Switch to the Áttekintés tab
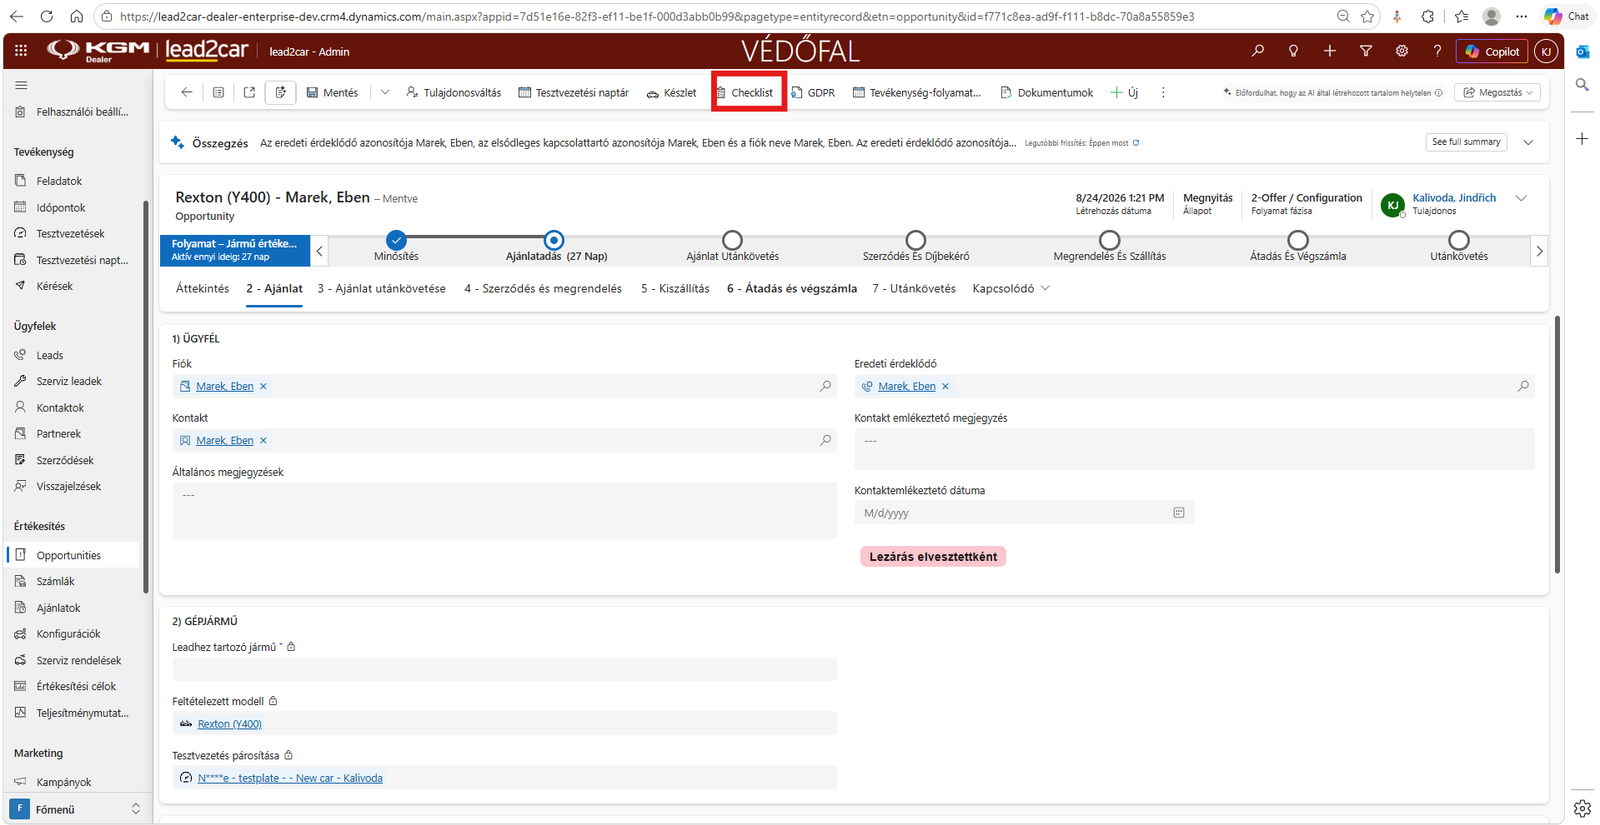 coord(202,288)
